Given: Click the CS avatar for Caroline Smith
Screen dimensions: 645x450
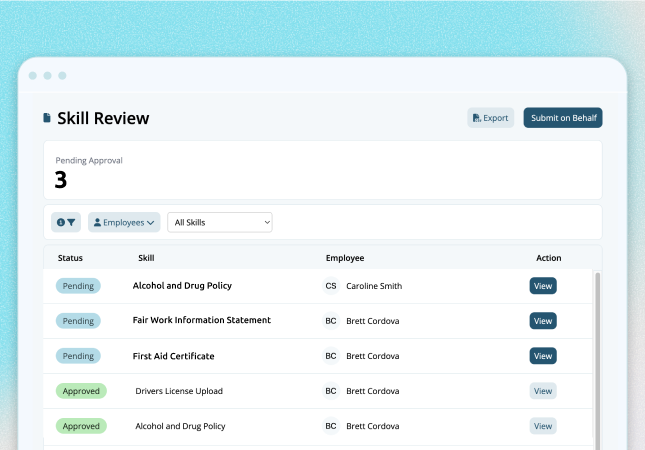Looking at the screenshot, I should pyautogui.click(x=331, y=286).
